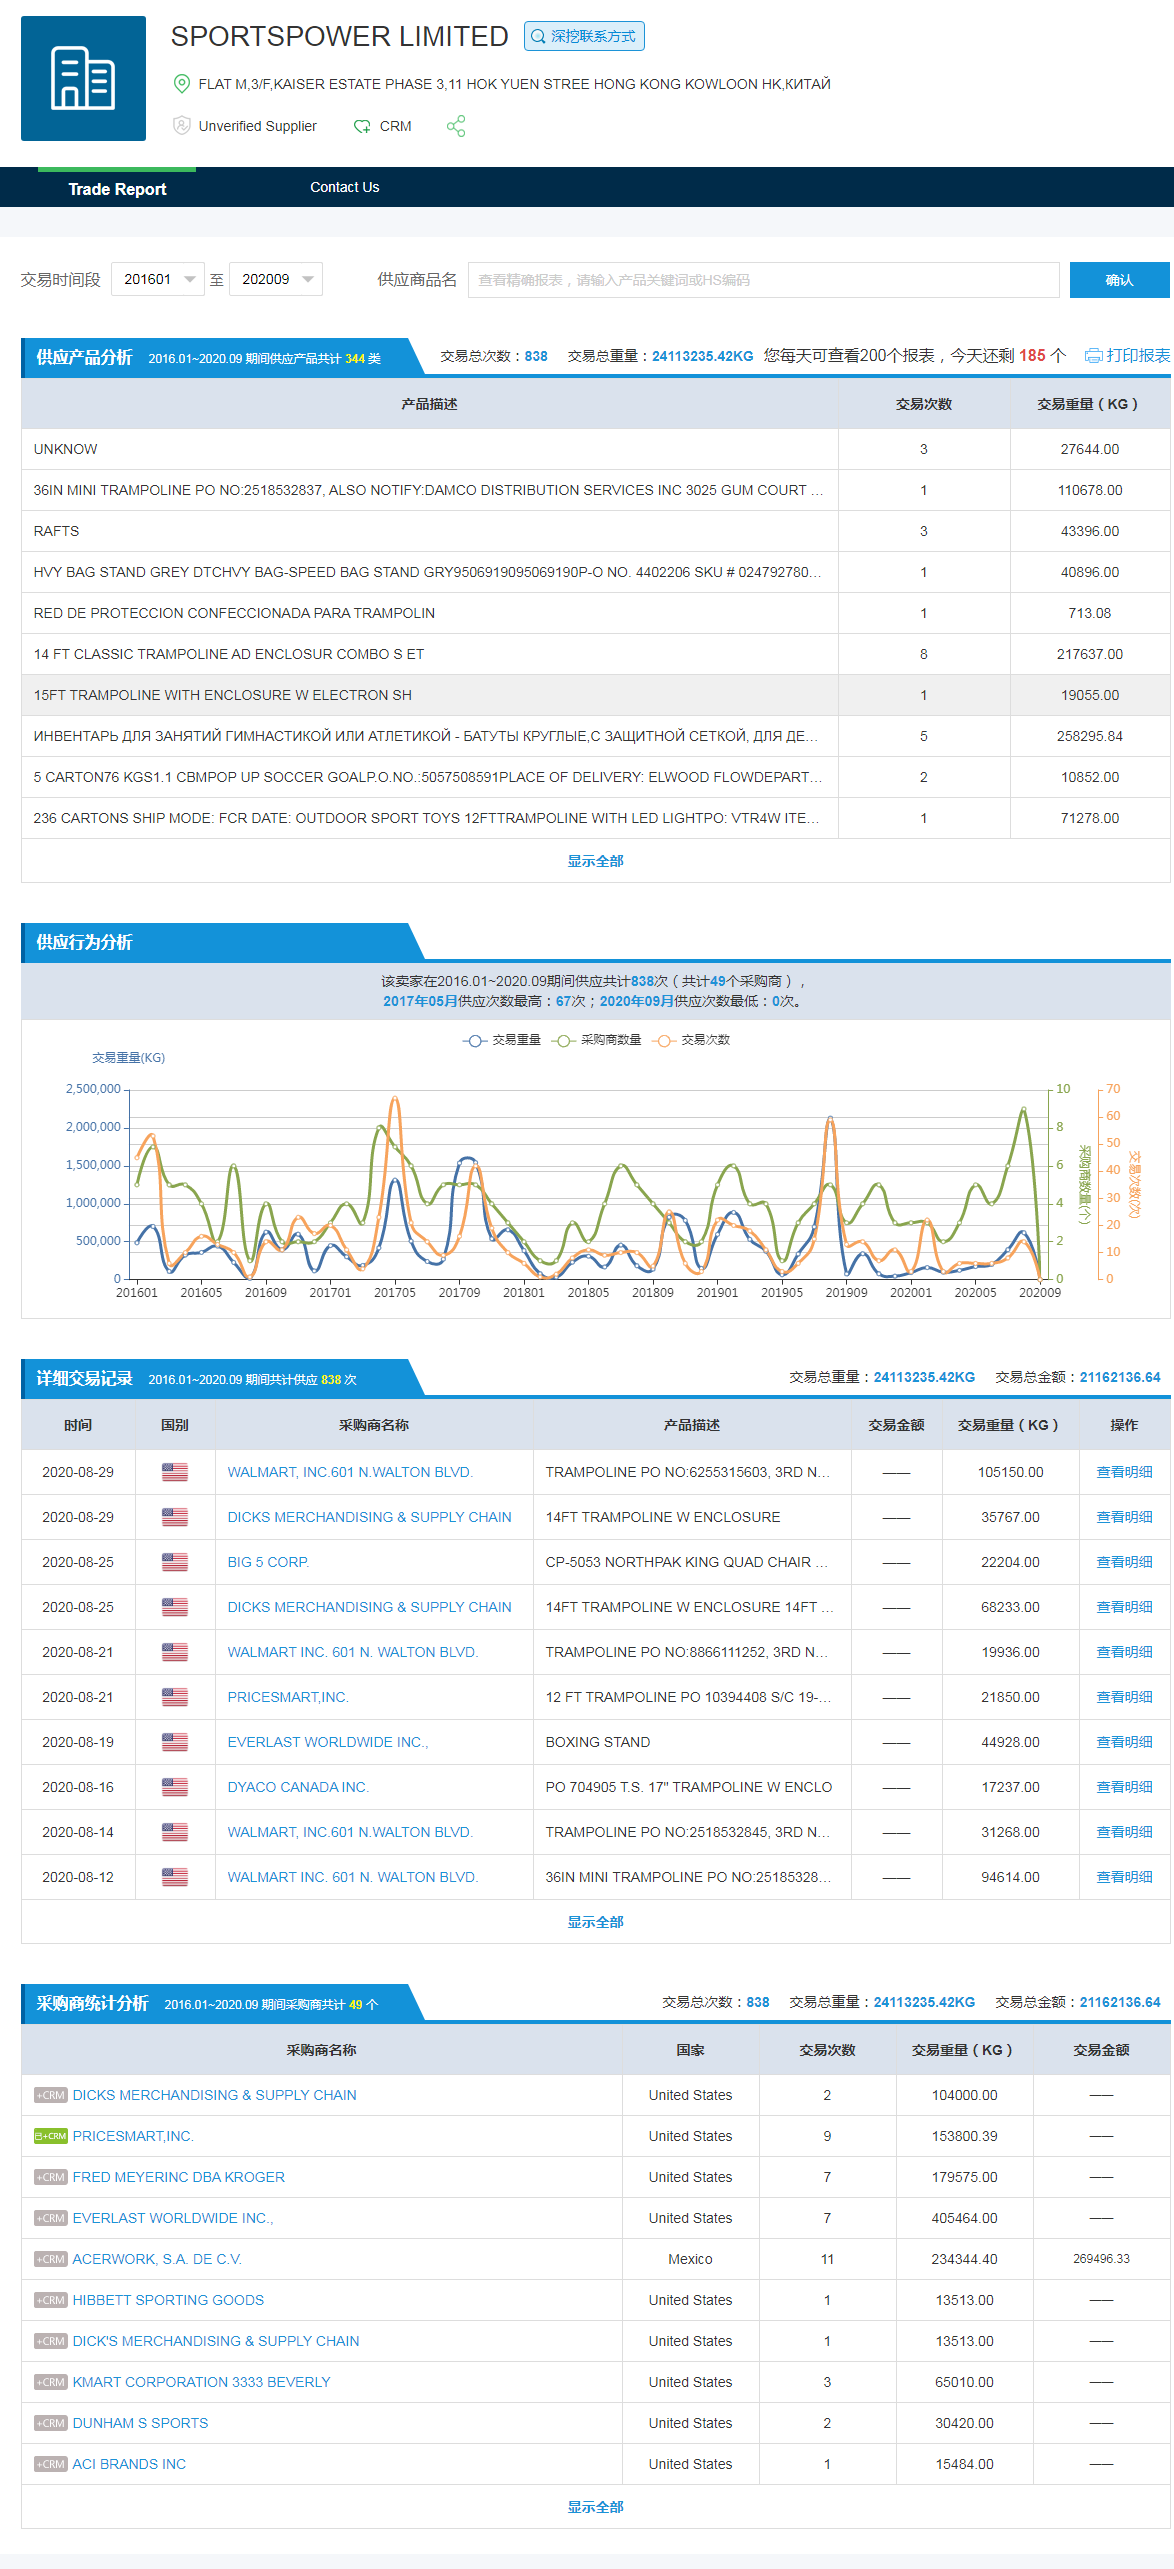
Task: Click the blue 确认 confirm button
Action: pos(1119,280)
